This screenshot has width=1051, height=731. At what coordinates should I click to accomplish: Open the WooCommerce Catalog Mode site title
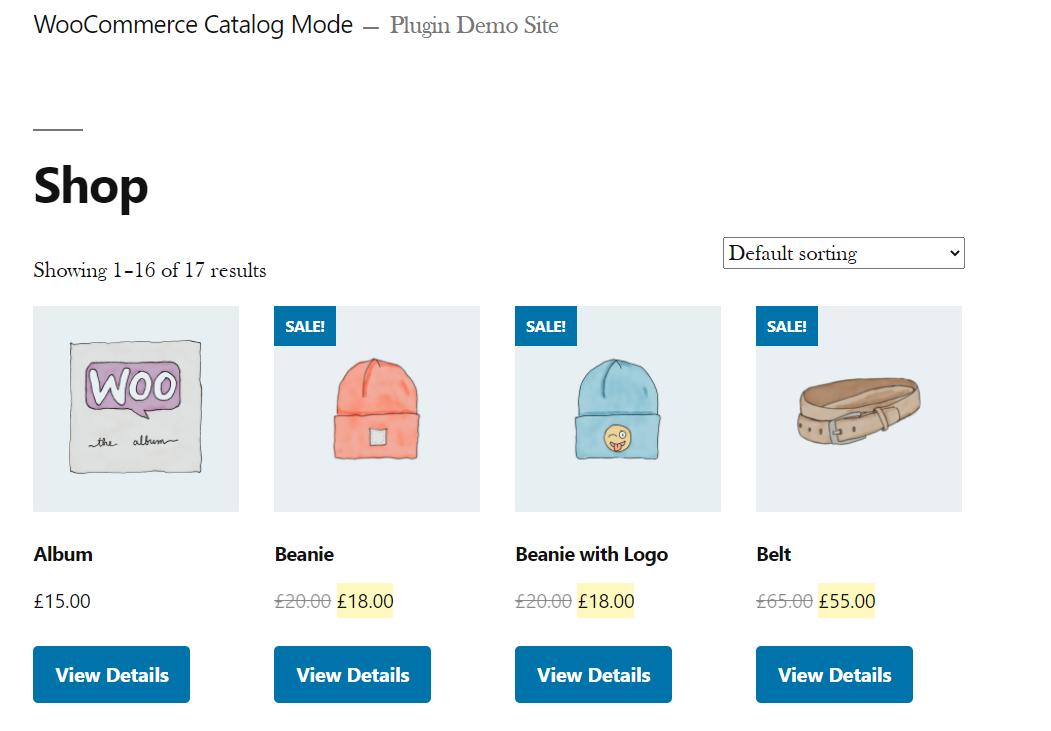[193, 24]
